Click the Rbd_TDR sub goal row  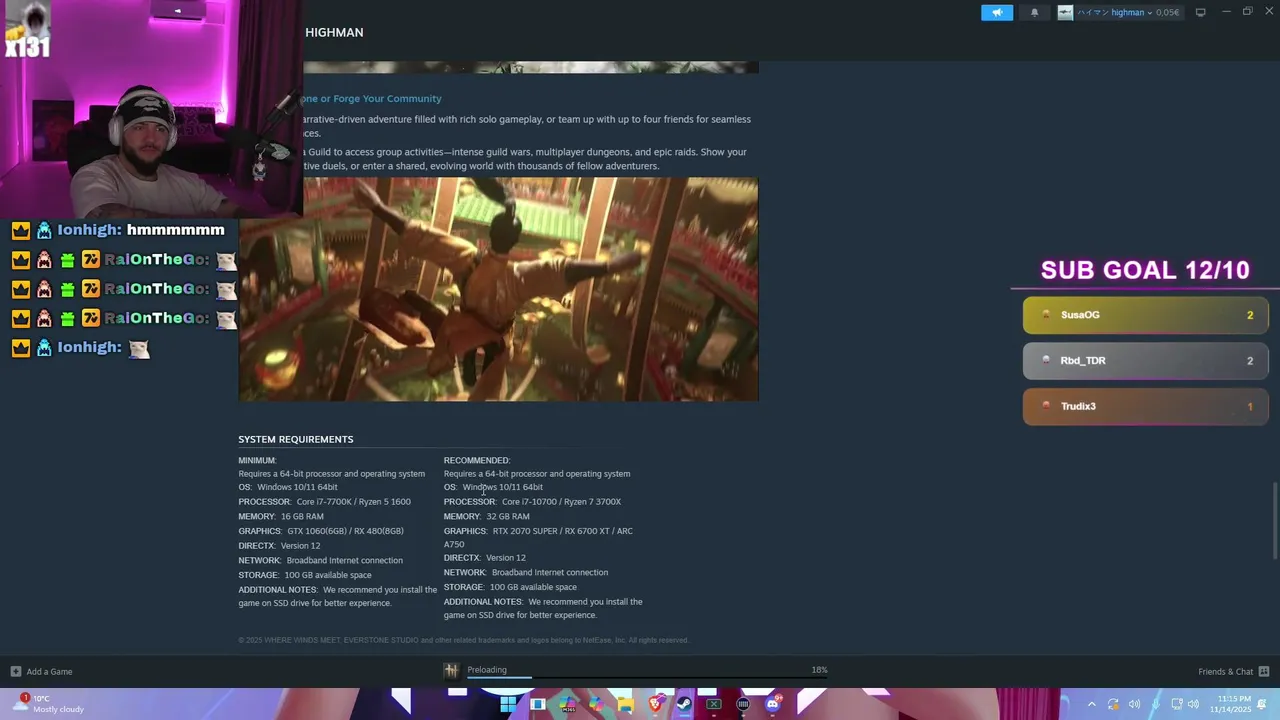tap(1145, 361)
